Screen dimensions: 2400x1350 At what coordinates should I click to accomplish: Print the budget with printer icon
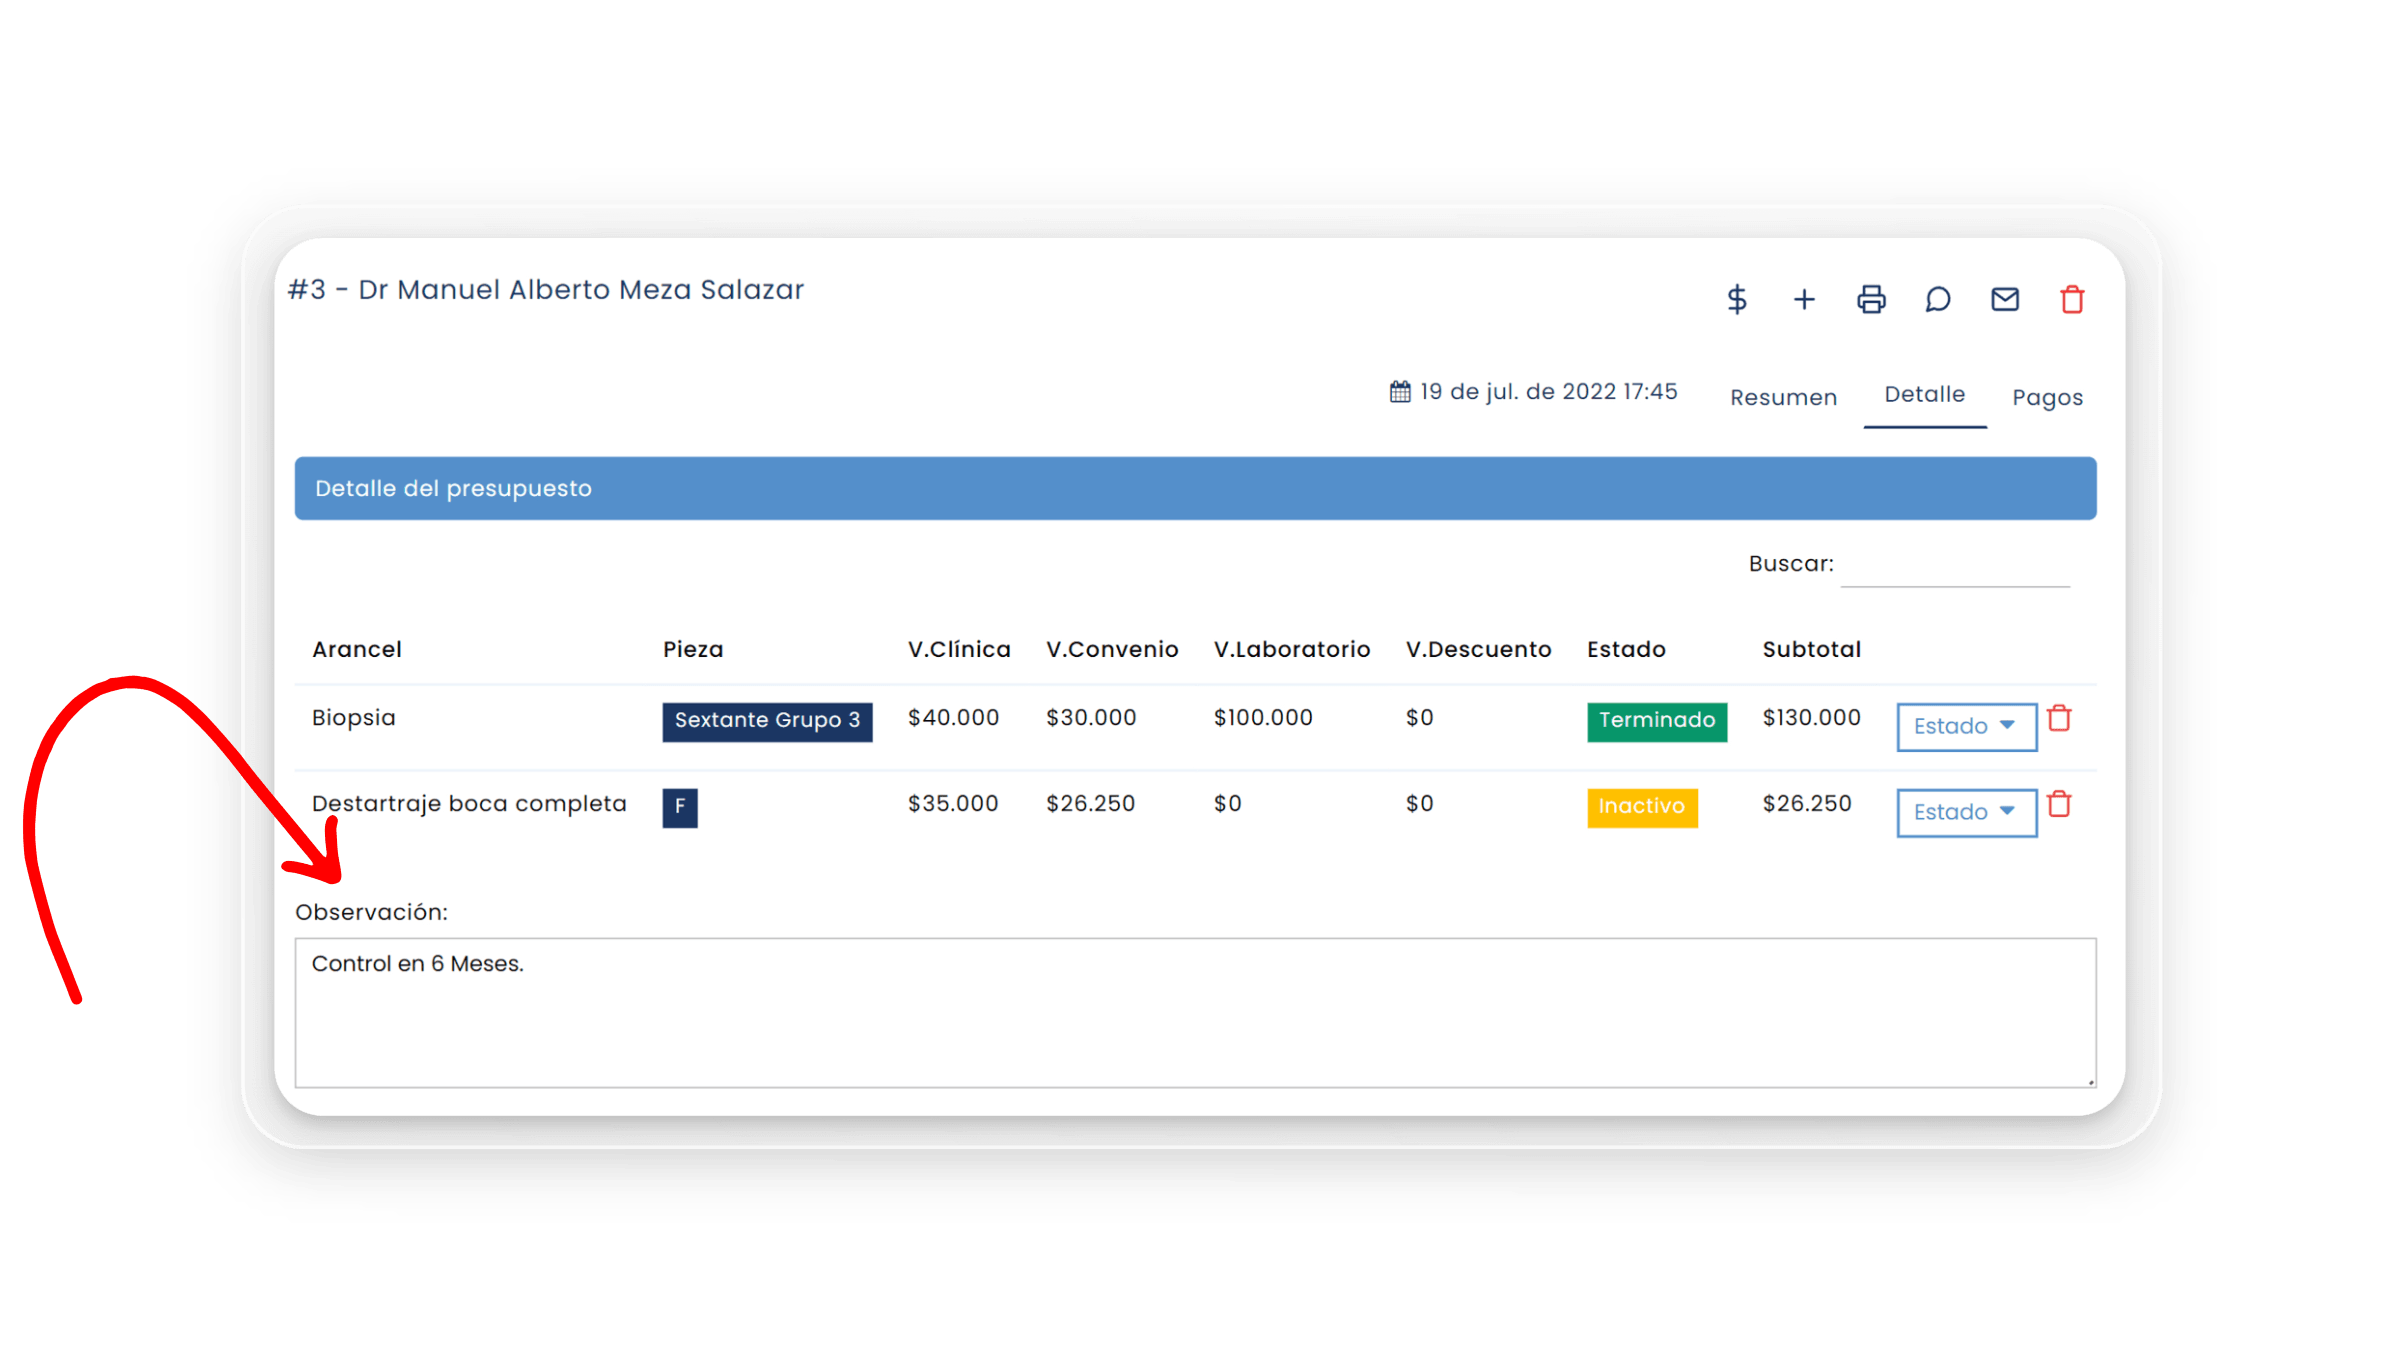point(1871,299)
